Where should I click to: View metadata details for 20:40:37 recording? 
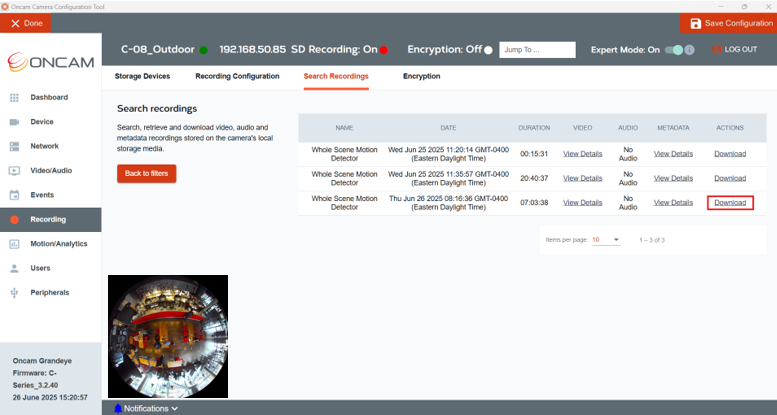coord(673,178)
